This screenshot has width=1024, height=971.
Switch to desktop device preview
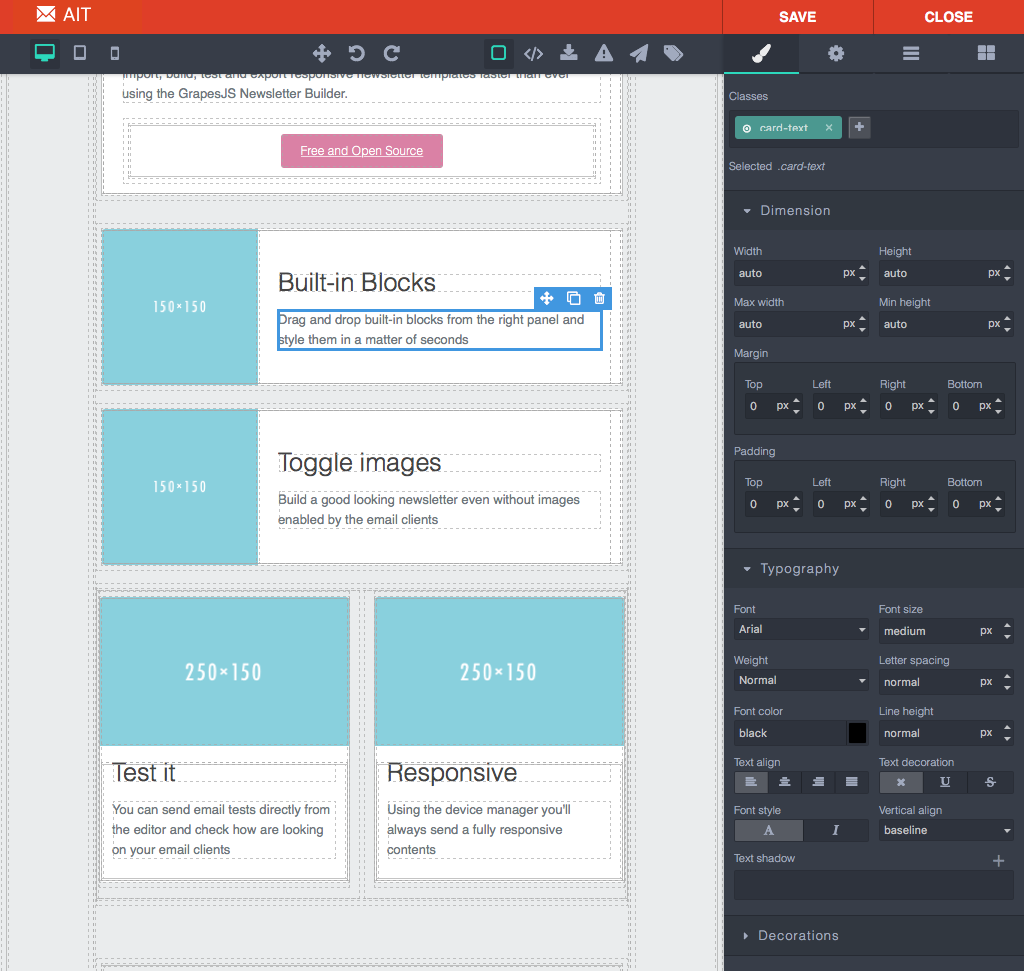click(45, 53)
